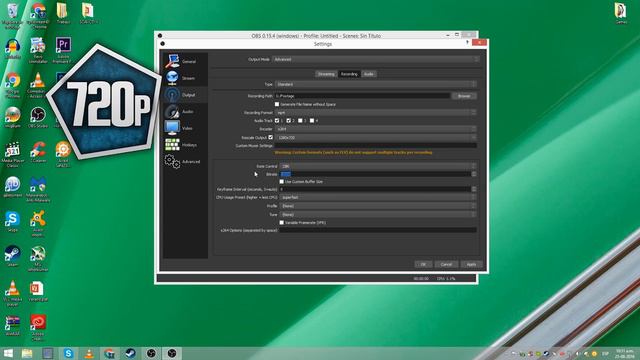Switch to the Recording tab
The height and width of the screenshot is (360, 640).
349,74
